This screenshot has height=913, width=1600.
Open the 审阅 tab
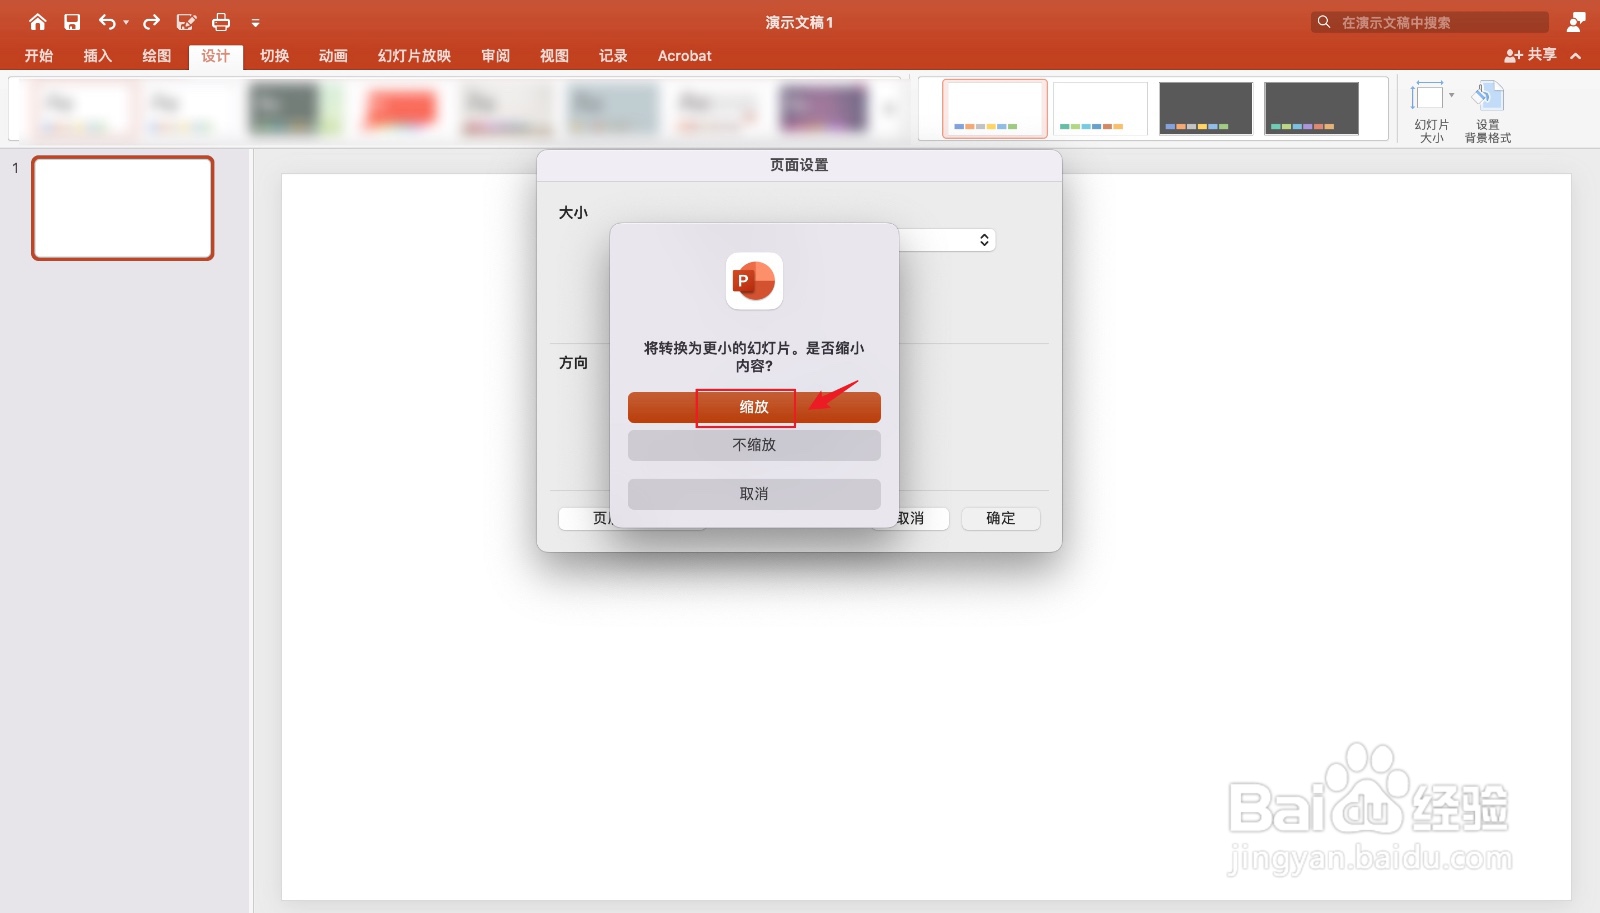[x=496, y=56]
